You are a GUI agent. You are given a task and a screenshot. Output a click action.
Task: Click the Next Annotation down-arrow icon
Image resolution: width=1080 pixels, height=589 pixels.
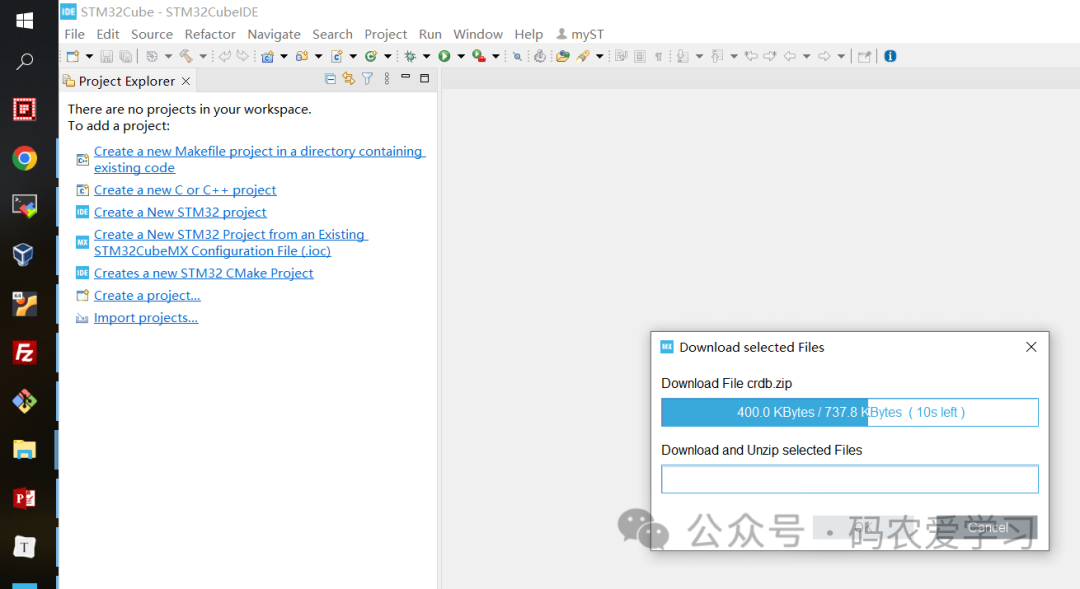pos(682,56)
